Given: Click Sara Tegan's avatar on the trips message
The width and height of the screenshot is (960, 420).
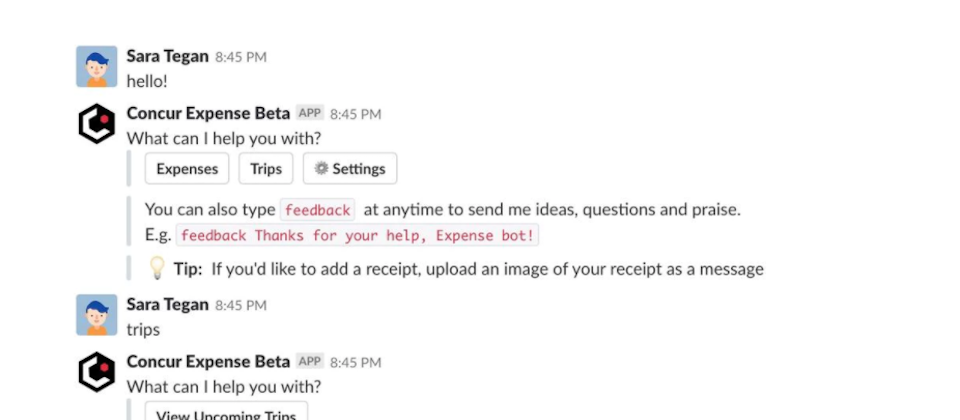Looking at the screenshot, I should [97, 315].
